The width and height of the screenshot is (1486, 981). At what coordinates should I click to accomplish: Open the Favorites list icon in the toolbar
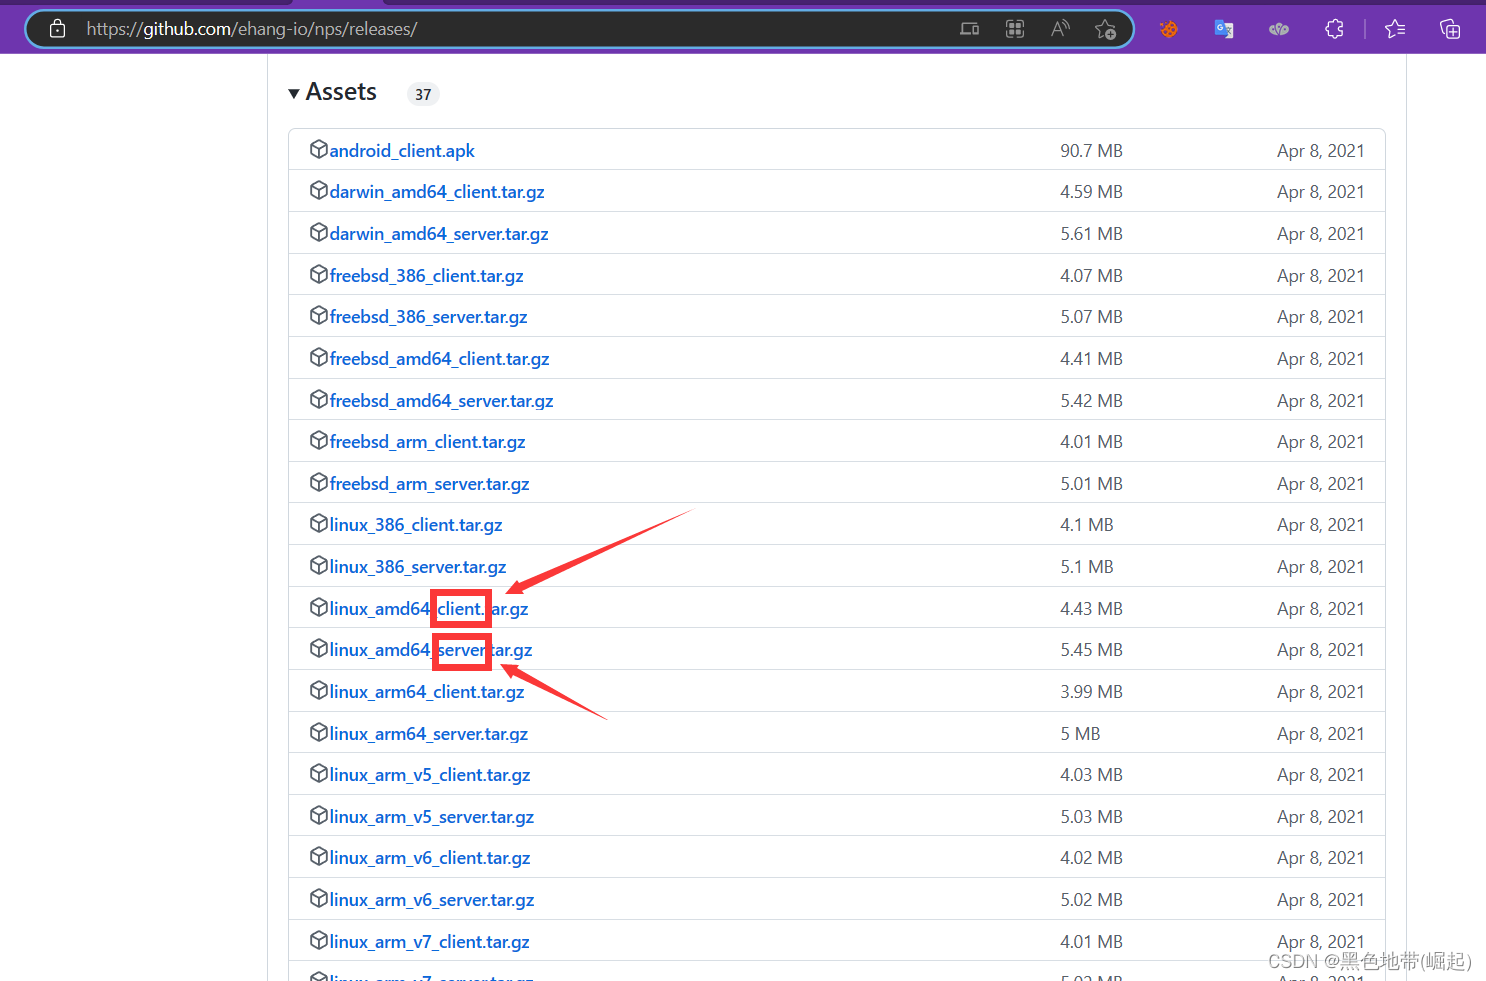pyautogui.click(x=1395, y=29)
